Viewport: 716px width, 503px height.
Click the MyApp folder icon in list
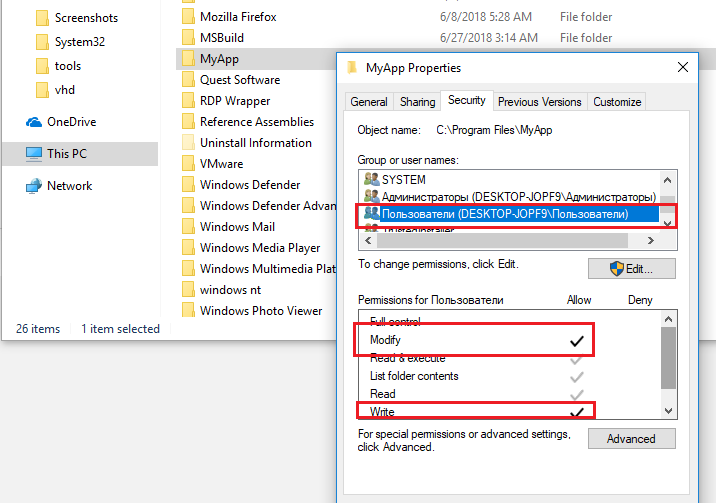pyautogui.click(x=187, y=60)
